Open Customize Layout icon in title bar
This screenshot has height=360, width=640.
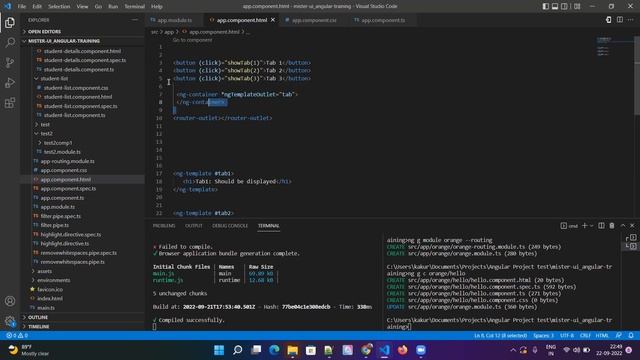577,6
